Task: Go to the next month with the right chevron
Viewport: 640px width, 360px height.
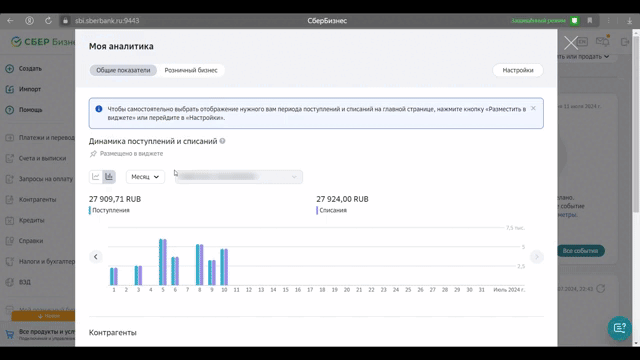Action: coord(537,257)
